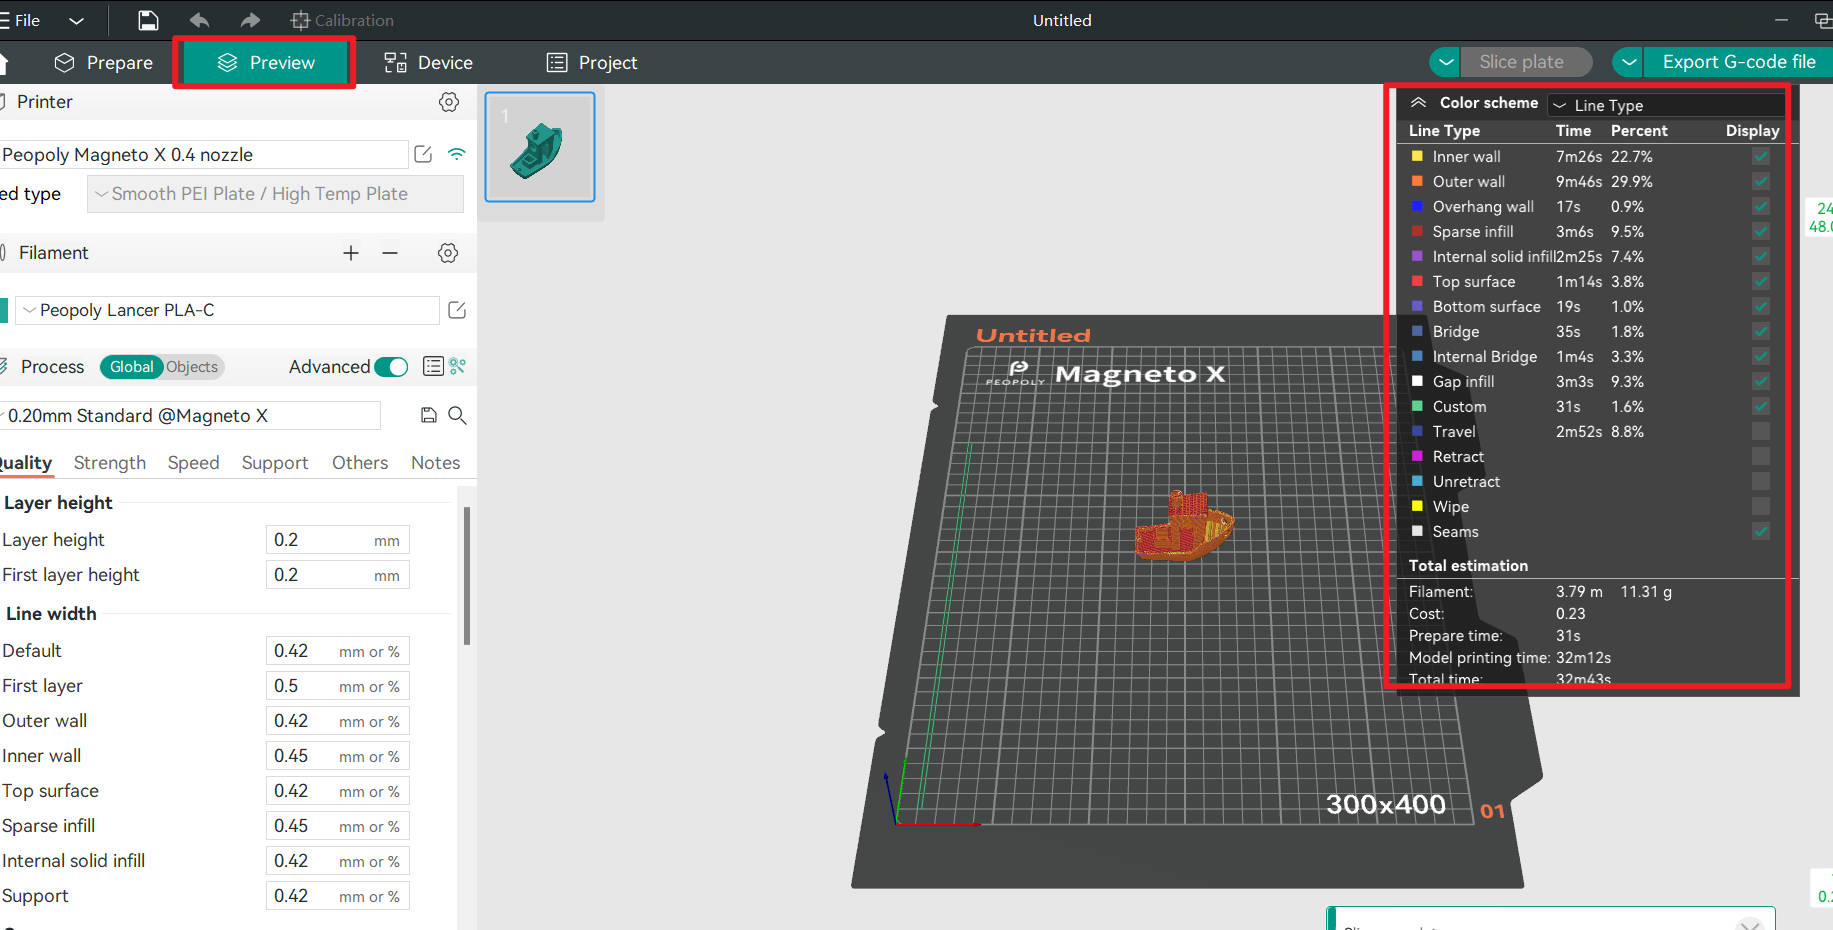Screen dimensions: 1833x930
Task: Select the plate 1 thumbnail
Action: pos(540,147)
